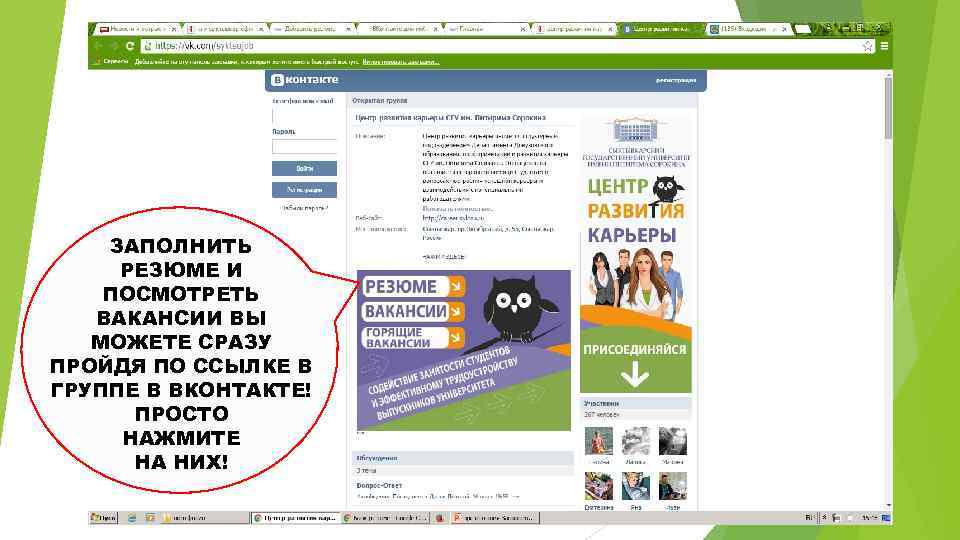Click the page scrollbar thumb

[888, 107]
